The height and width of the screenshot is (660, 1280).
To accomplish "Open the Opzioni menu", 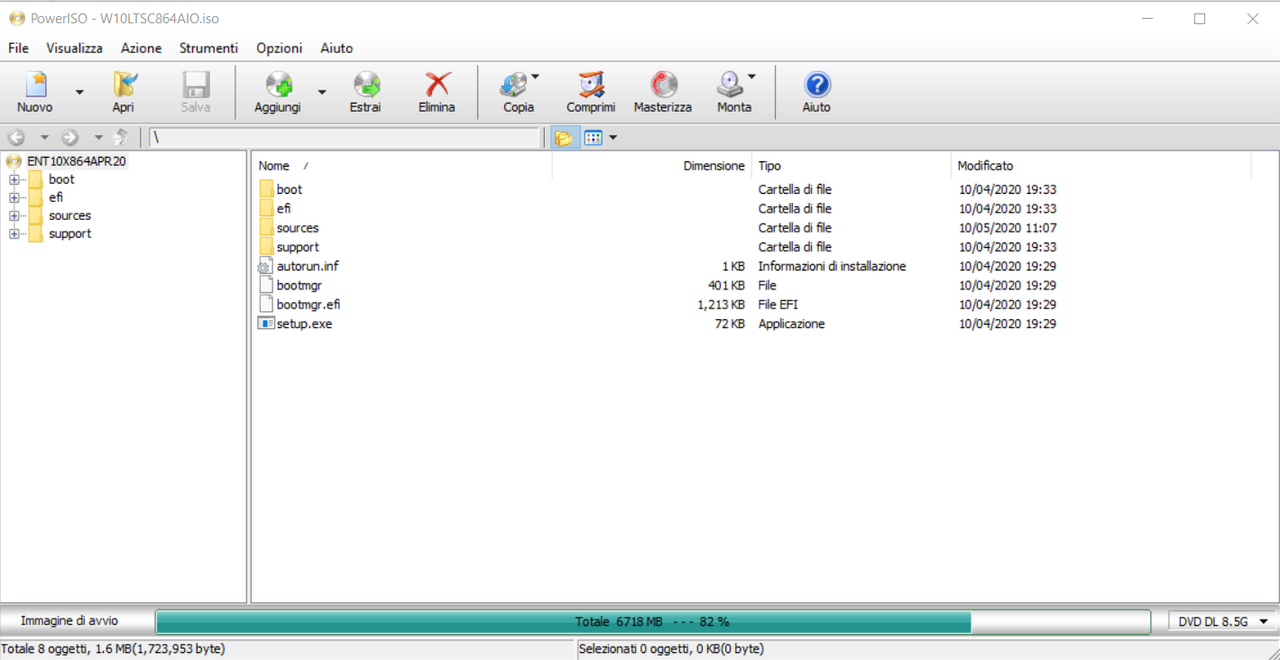I will click(x=279, y=48).
